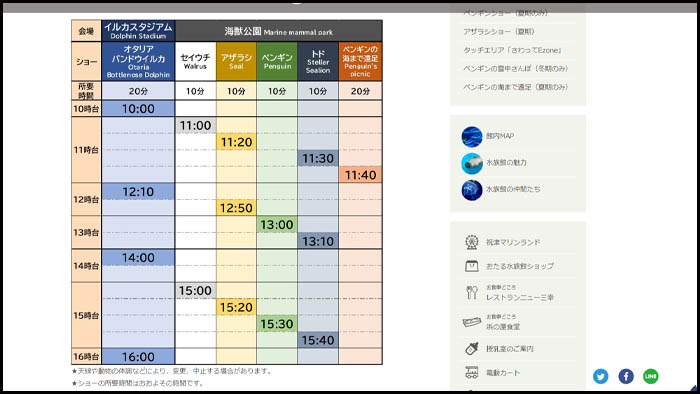
Task: Click the 12:50 seal show time
Action: 236,208
